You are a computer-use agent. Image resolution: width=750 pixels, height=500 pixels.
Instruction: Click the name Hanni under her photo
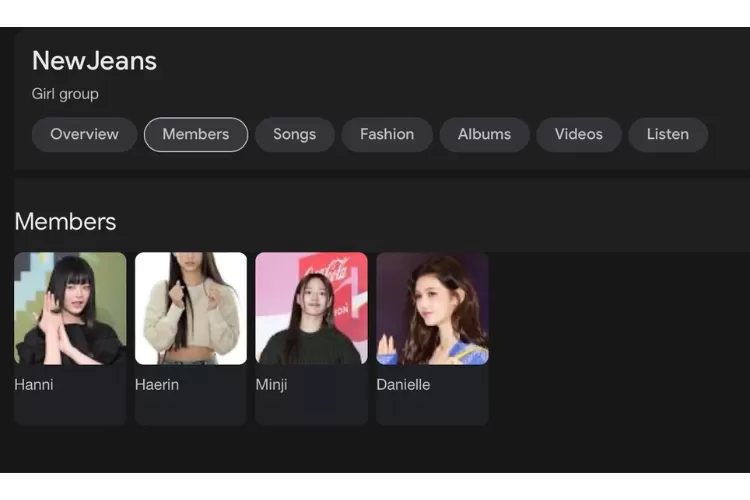34,385
